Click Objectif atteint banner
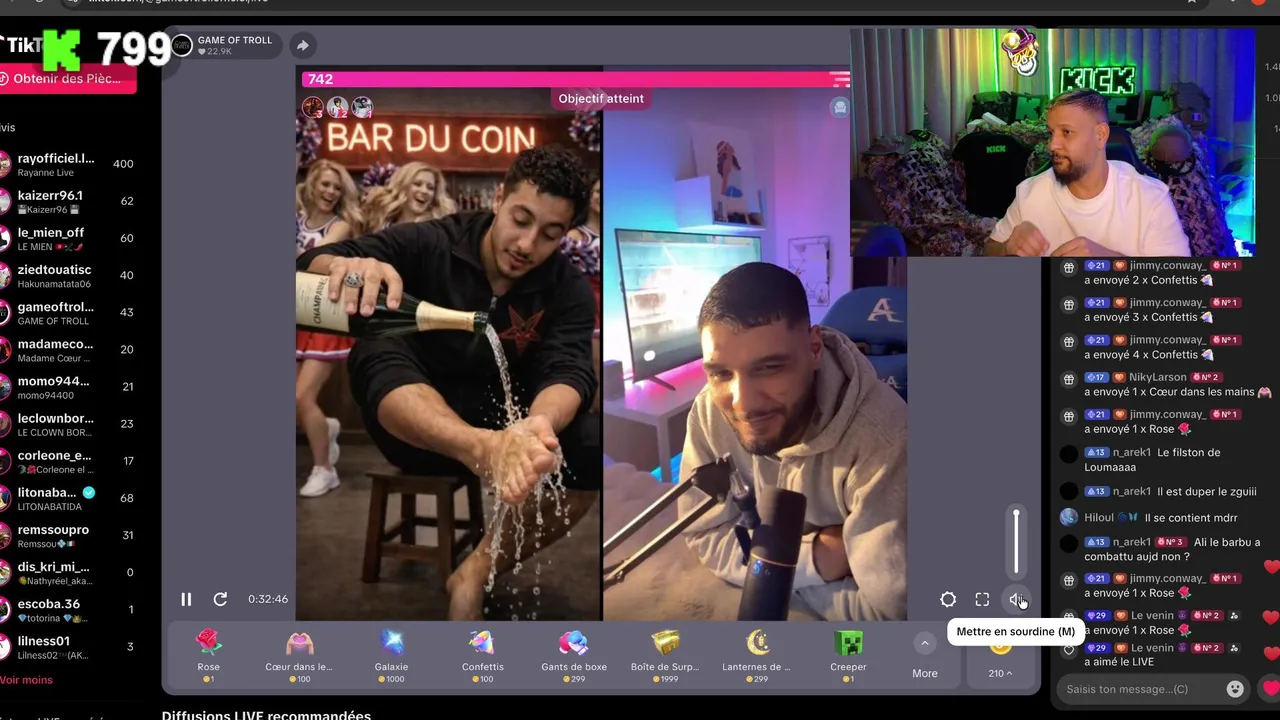 click(x=601, y=99)
